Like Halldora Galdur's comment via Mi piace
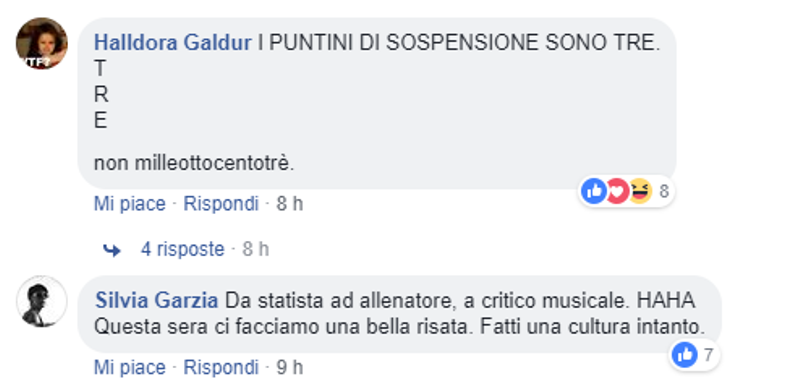The width and height of the screenshot is (800, 381). [130, 204]
